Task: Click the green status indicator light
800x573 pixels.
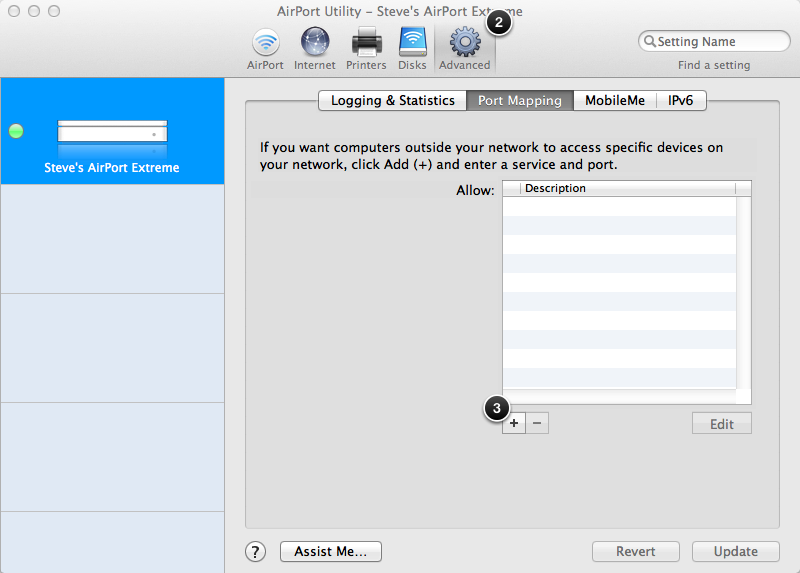Action: click(x=16, y=131)
